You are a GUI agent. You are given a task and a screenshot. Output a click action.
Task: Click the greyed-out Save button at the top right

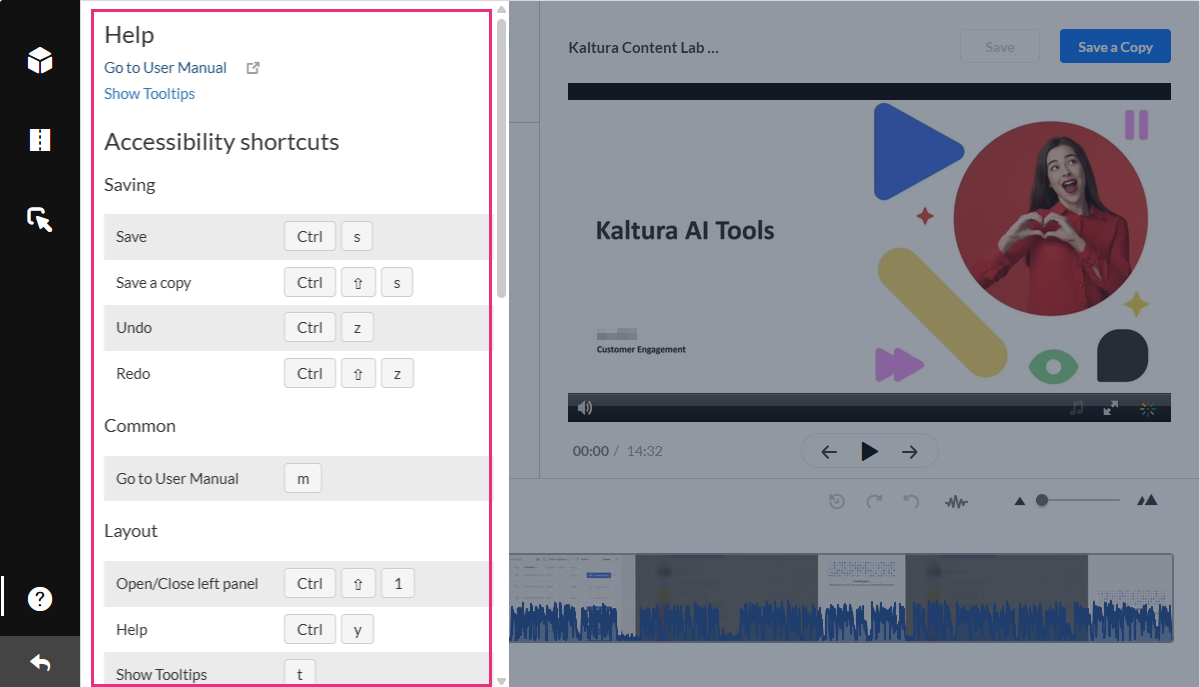point(1000,47)
